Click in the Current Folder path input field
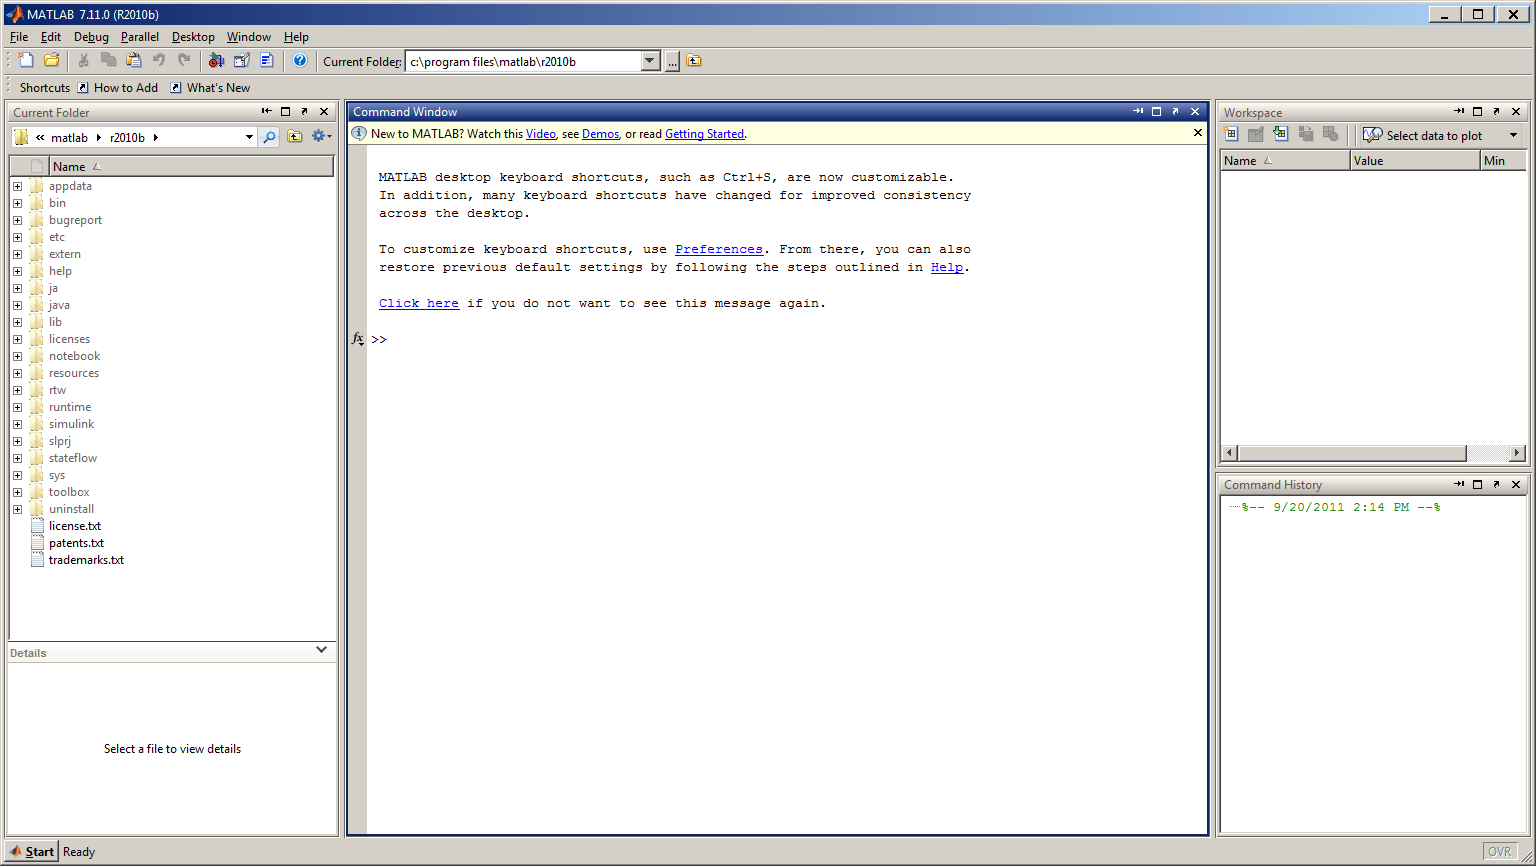 click(523, 62)
